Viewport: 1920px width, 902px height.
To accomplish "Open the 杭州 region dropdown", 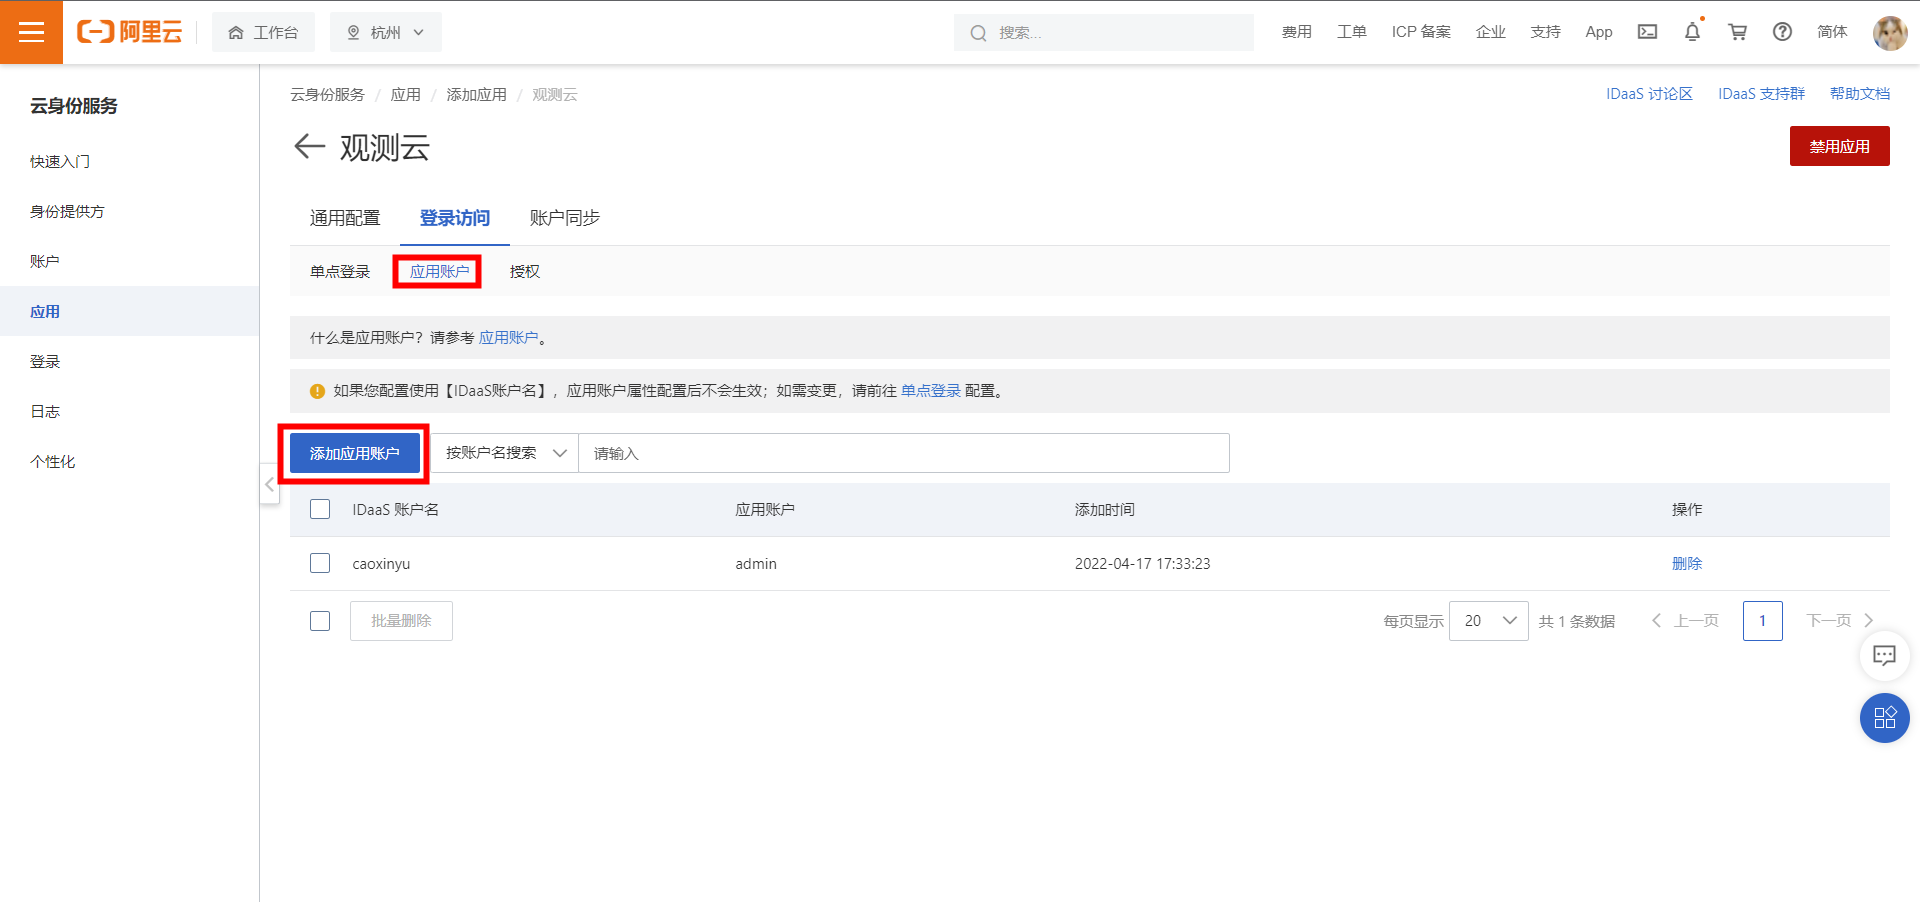I will coord(385,32).
